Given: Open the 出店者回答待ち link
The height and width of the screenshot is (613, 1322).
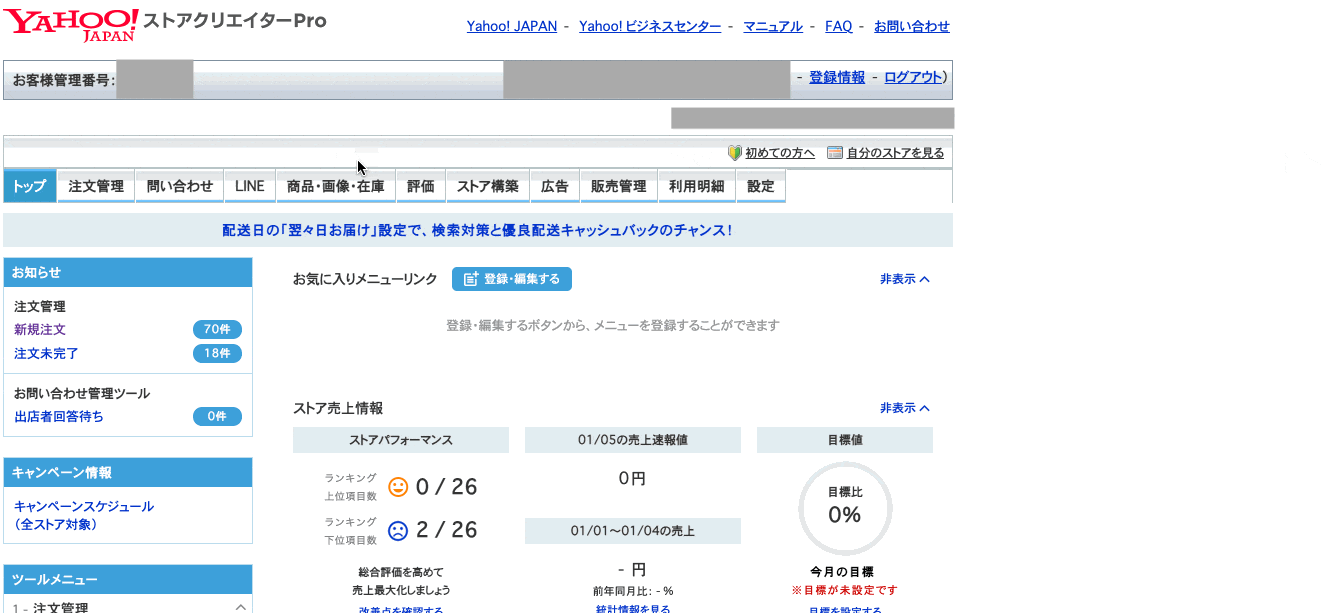Looking at the screenshot, I should click(x=59, y=417).
